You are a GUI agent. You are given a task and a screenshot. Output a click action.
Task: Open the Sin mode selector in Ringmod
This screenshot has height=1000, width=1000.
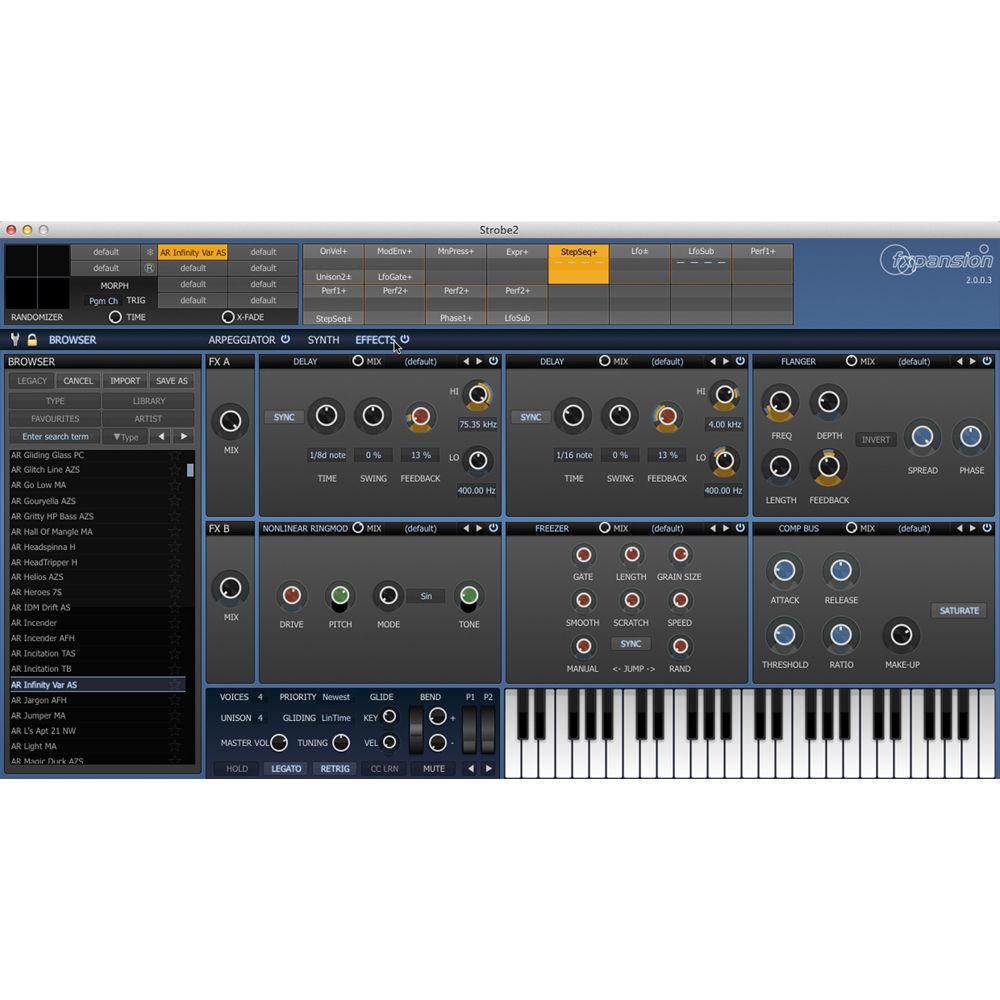[427, 595]
